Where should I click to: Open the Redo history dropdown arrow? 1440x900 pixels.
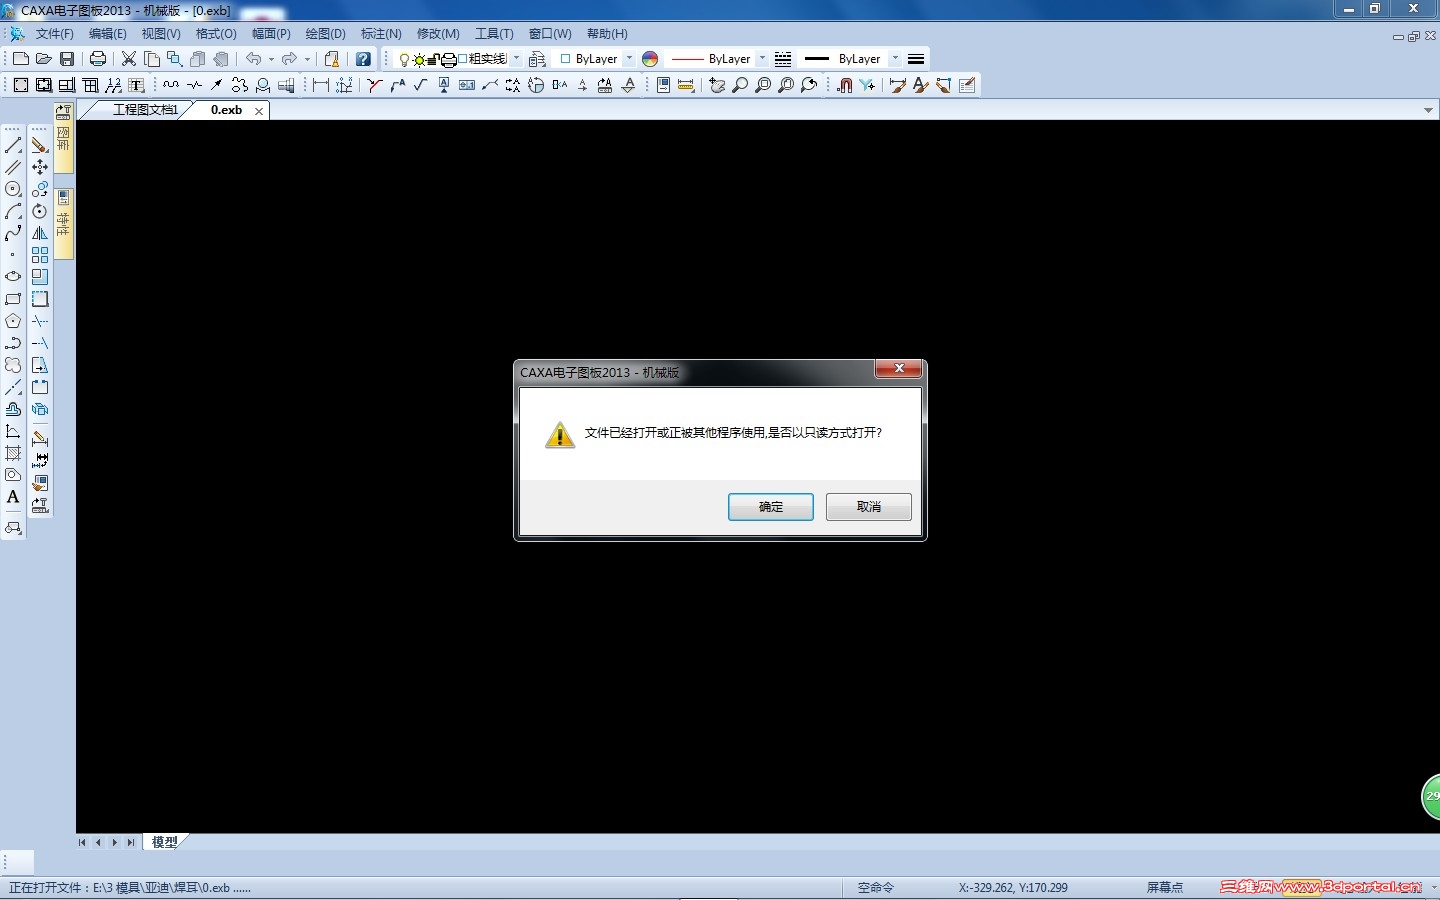coord(307,59)
